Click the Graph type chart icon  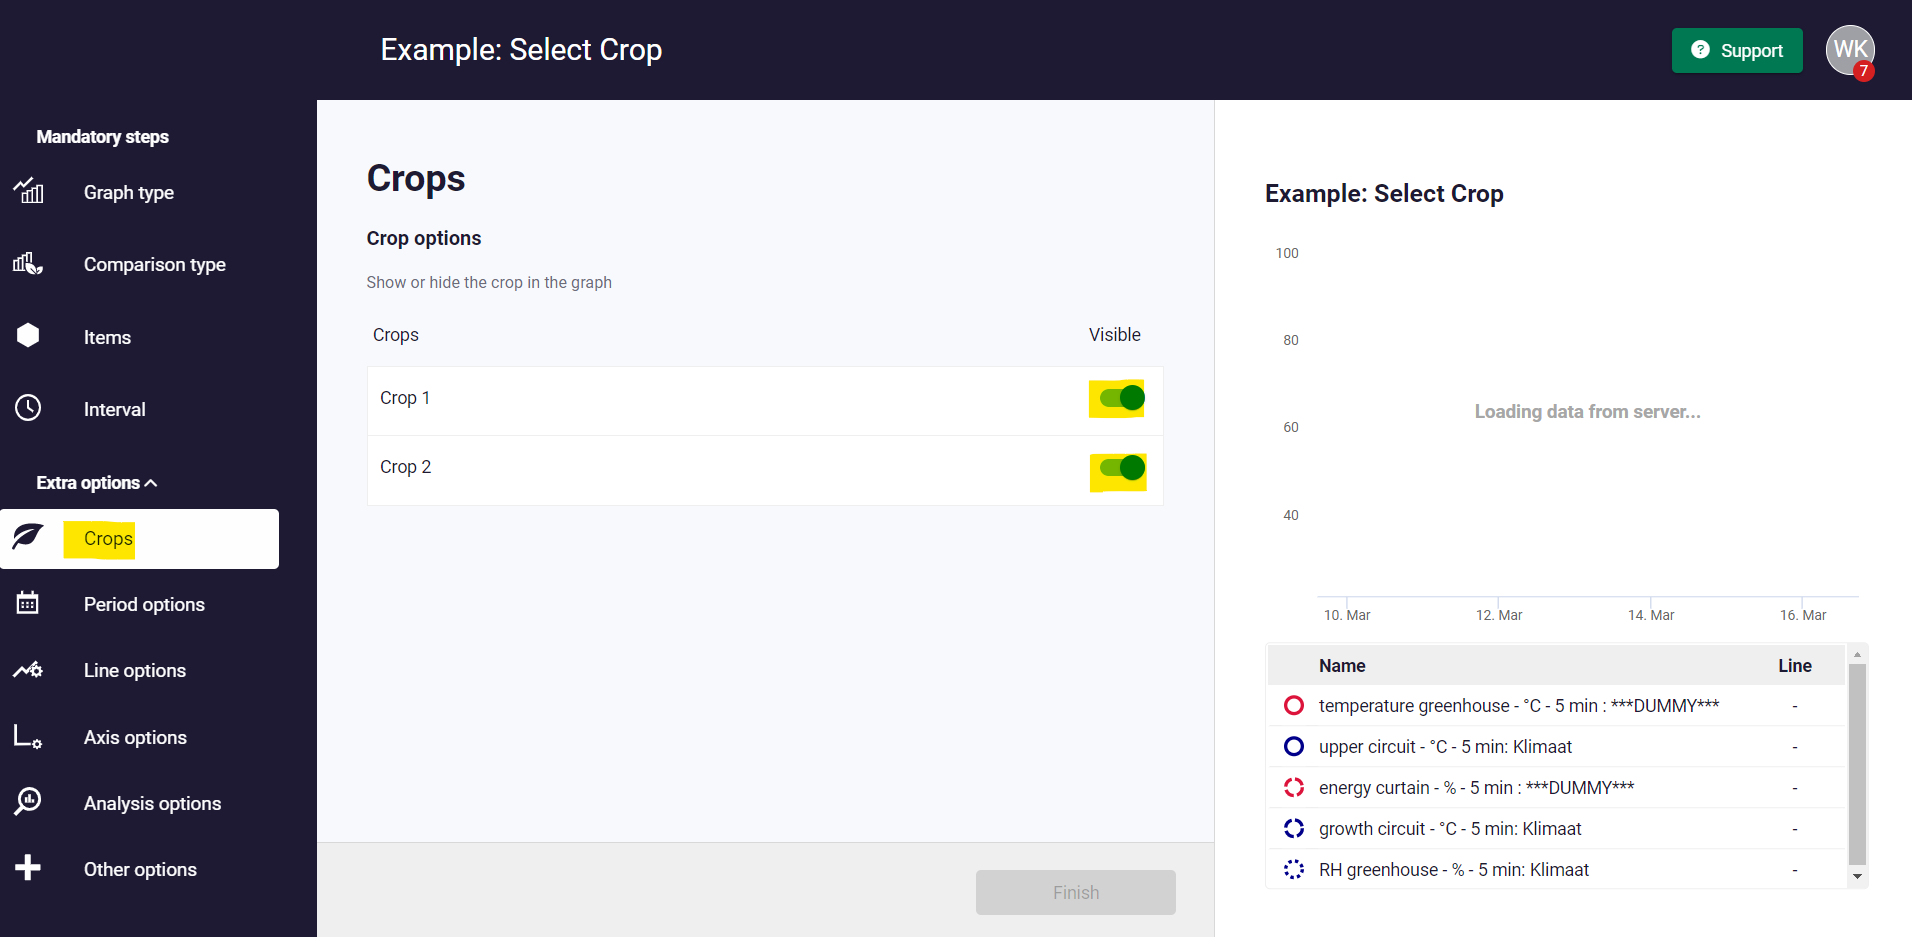coord(28,190)
